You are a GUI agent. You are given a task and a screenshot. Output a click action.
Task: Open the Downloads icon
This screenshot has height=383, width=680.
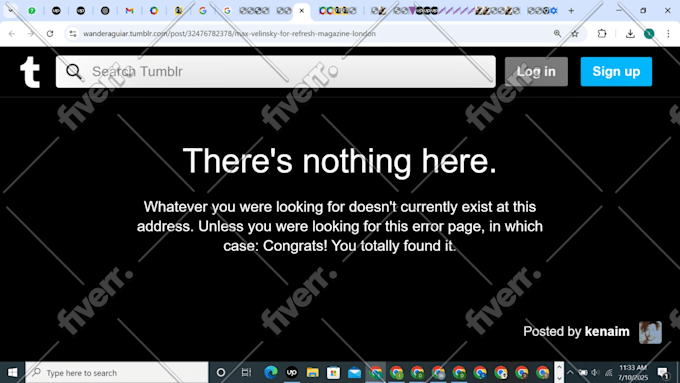[630, 33]
